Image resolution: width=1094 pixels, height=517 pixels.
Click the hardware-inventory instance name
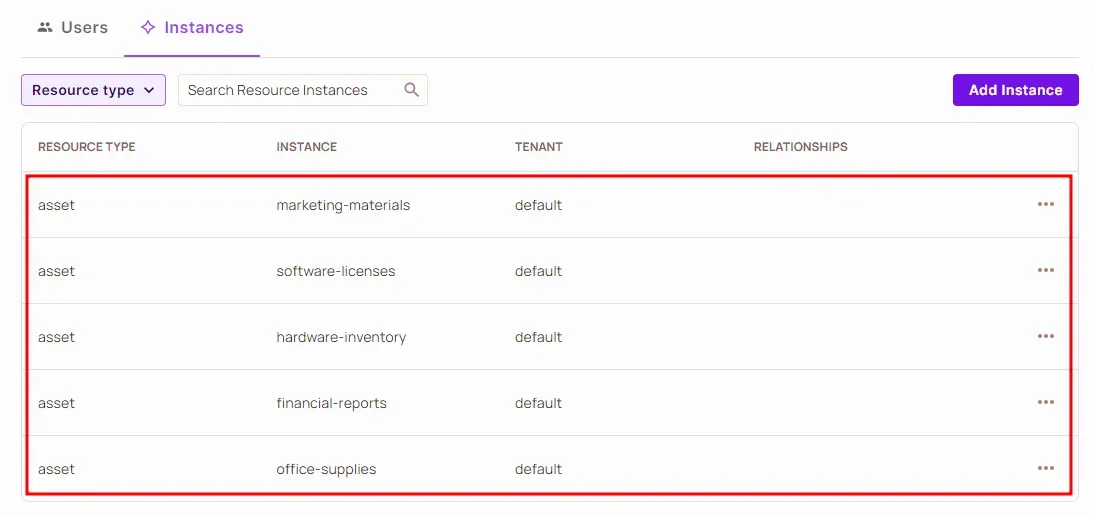coord(341,337)
